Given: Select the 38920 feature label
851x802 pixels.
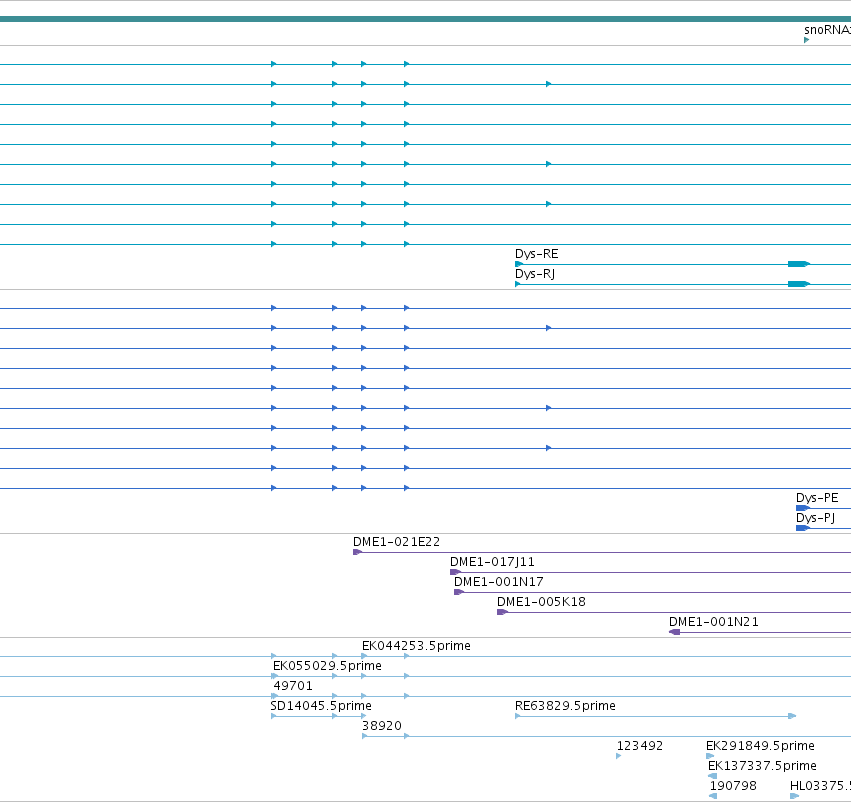Looking at the screenshot, I should pos(382,726).
